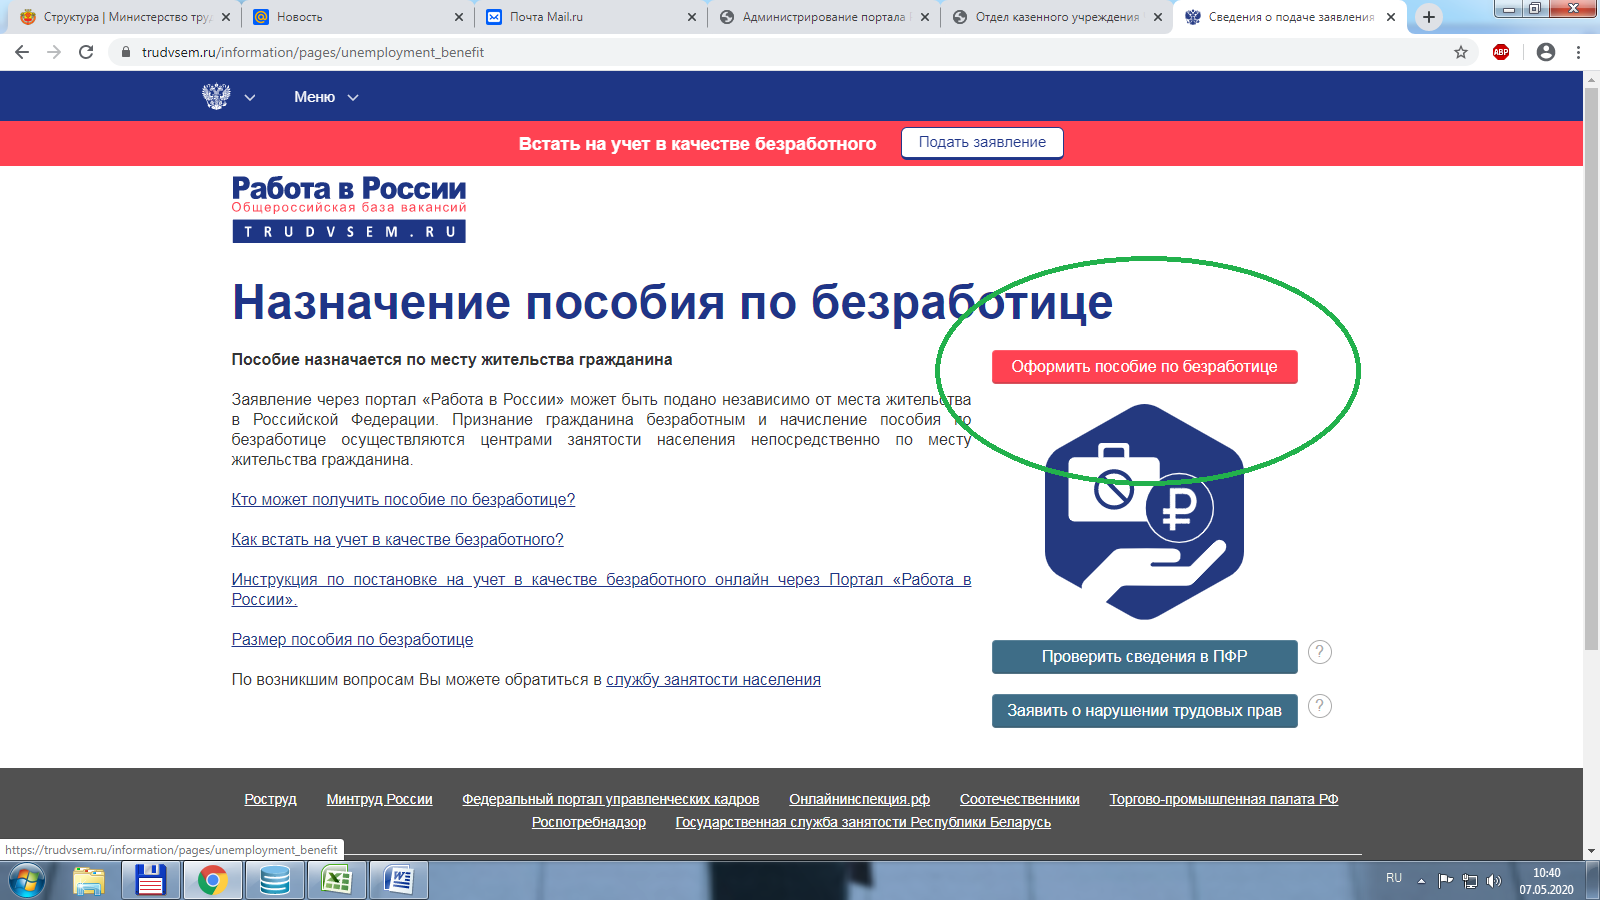Close the Сведения о подаче заявления tab
The height and width of the screenshot is (900, 1600).
coord(1391,17)
